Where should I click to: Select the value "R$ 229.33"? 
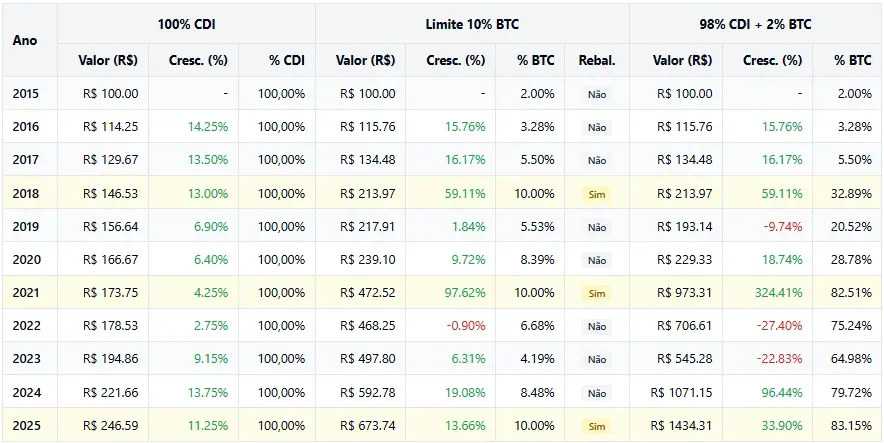click(684, 260)
